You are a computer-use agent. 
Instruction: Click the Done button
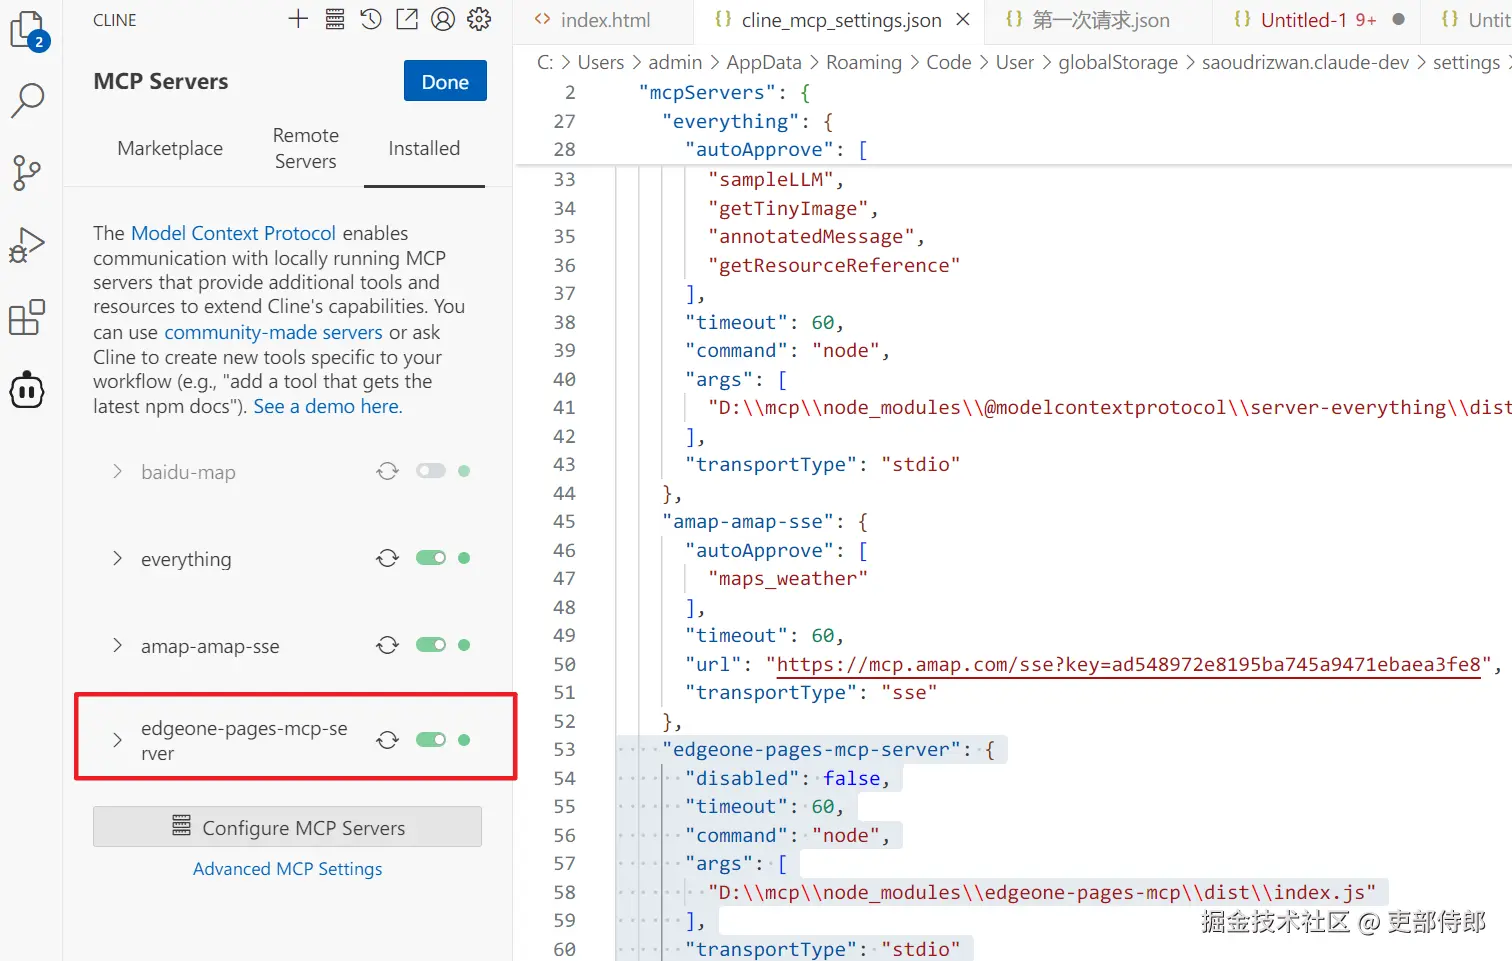click(445, 81)
